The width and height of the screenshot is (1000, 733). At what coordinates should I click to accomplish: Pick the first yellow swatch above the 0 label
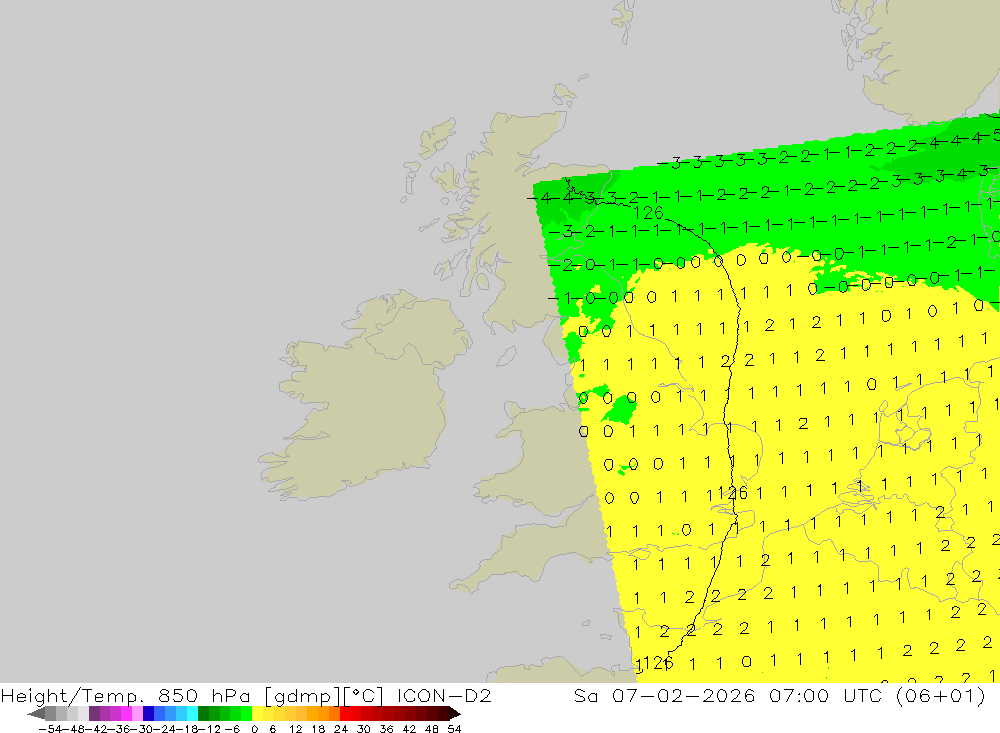258,714
